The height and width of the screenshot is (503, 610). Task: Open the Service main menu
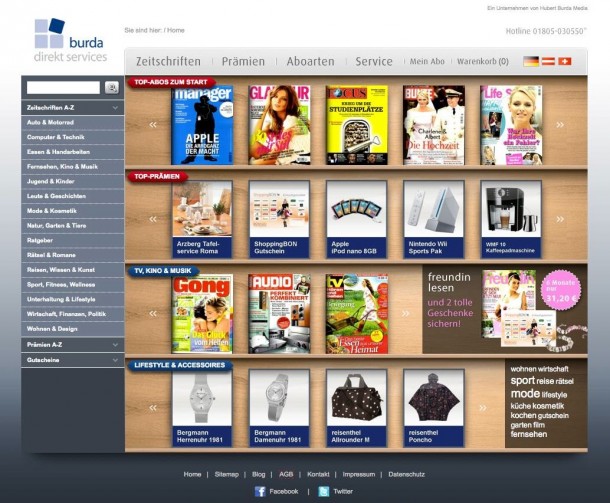[x=374, y=61]
